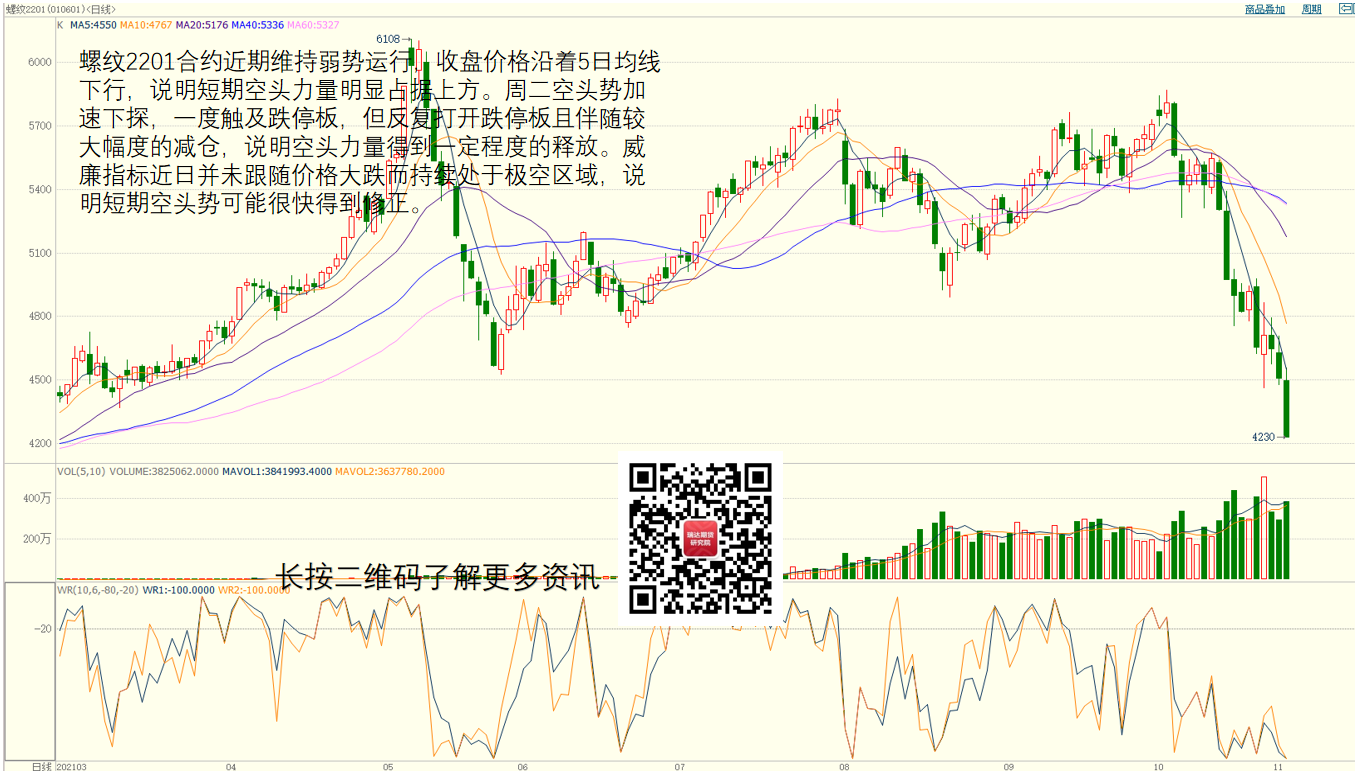
Task: Click the 日线 period label at bottom left
Action: (x=41, y=767)
